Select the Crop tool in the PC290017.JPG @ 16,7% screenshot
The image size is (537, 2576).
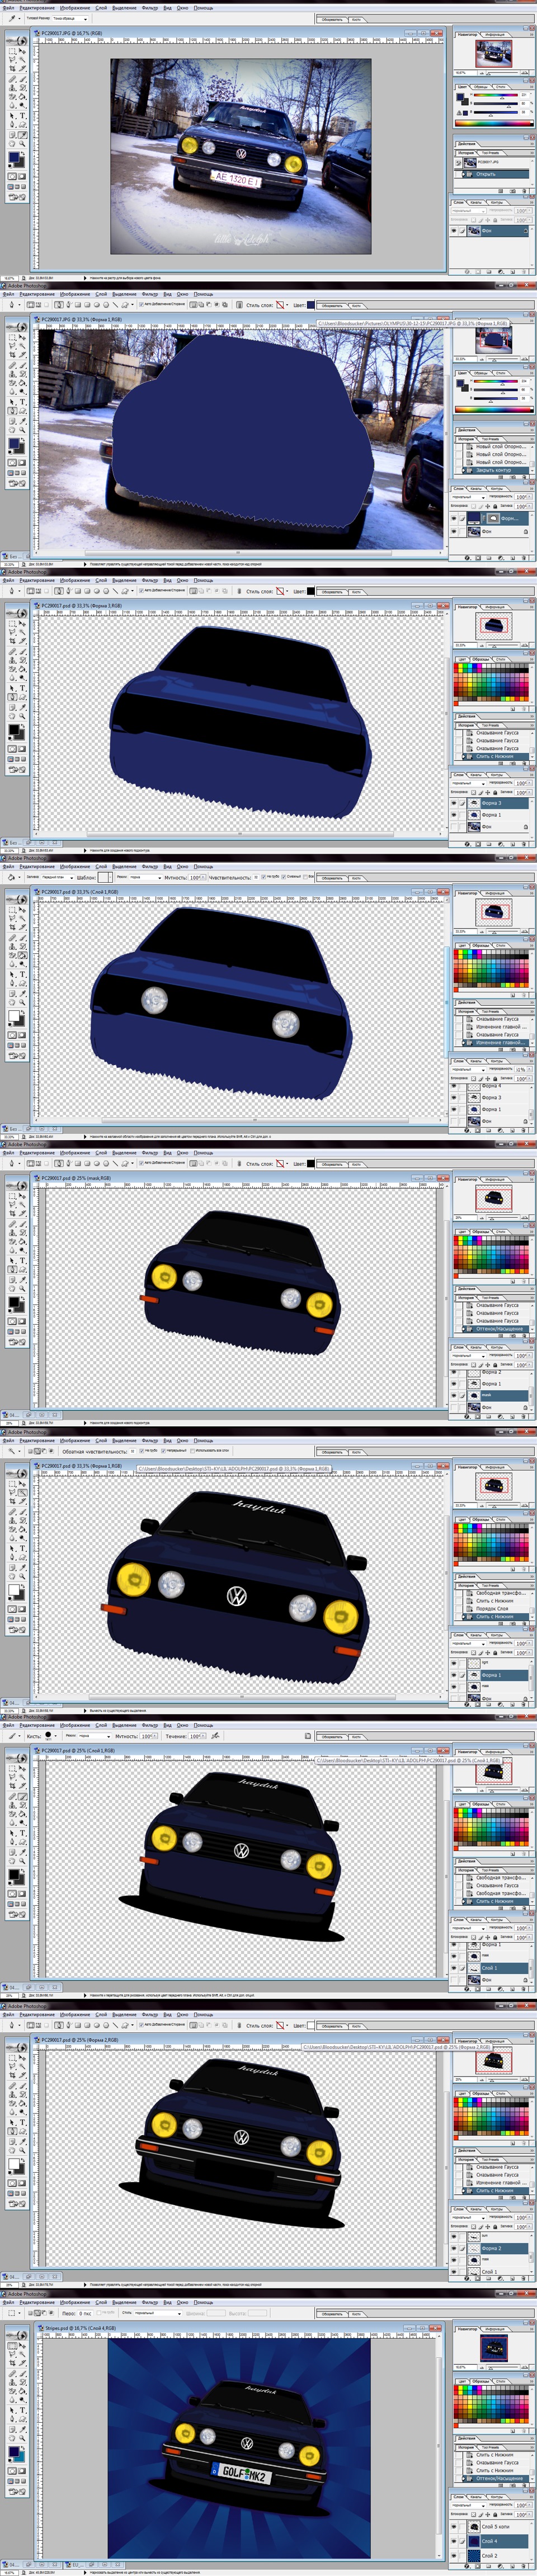(x=12, y=69)
